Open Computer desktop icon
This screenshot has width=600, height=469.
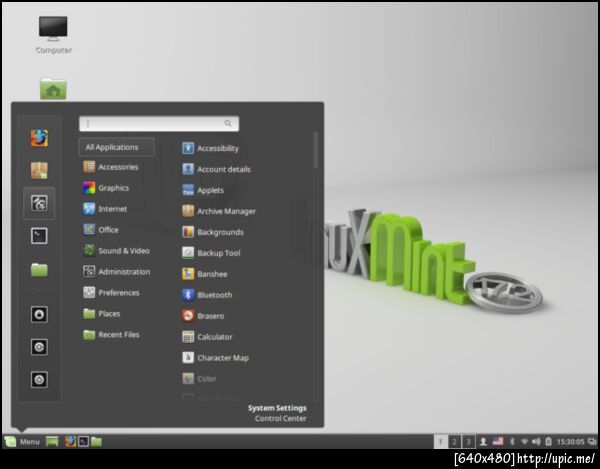[53, 34]
